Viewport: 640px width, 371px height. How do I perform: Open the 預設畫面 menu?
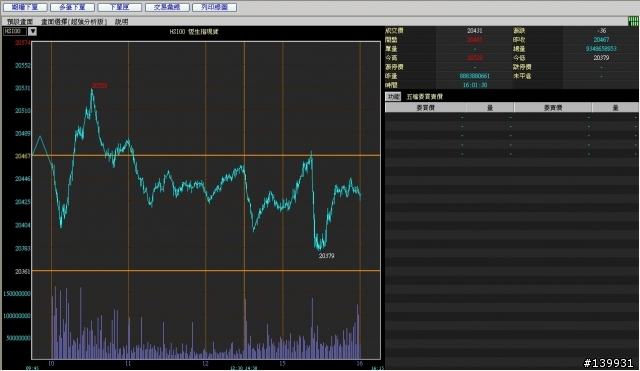(x=20, y=22)
